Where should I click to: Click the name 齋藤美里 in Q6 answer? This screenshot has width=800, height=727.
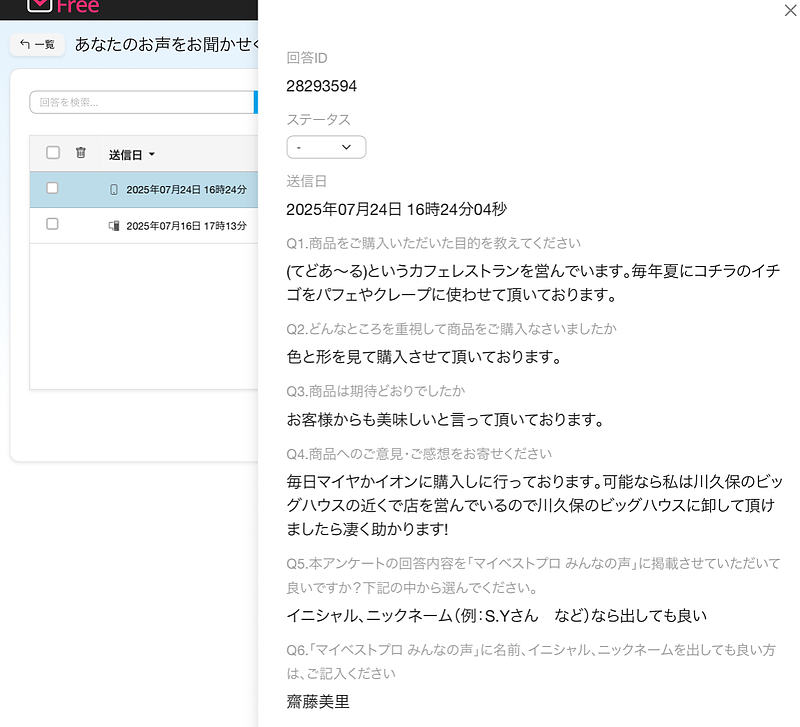318,702
